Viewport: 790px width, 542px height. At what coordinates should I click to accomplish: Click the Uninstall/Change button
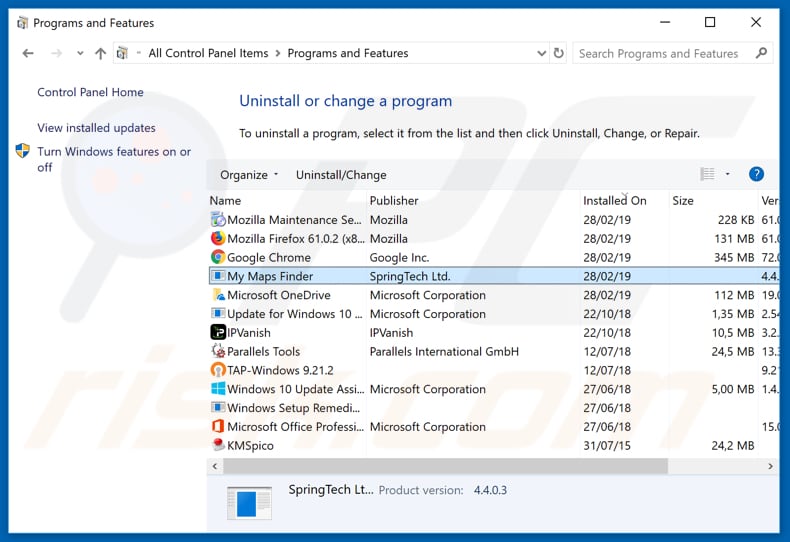pos(341,175)
